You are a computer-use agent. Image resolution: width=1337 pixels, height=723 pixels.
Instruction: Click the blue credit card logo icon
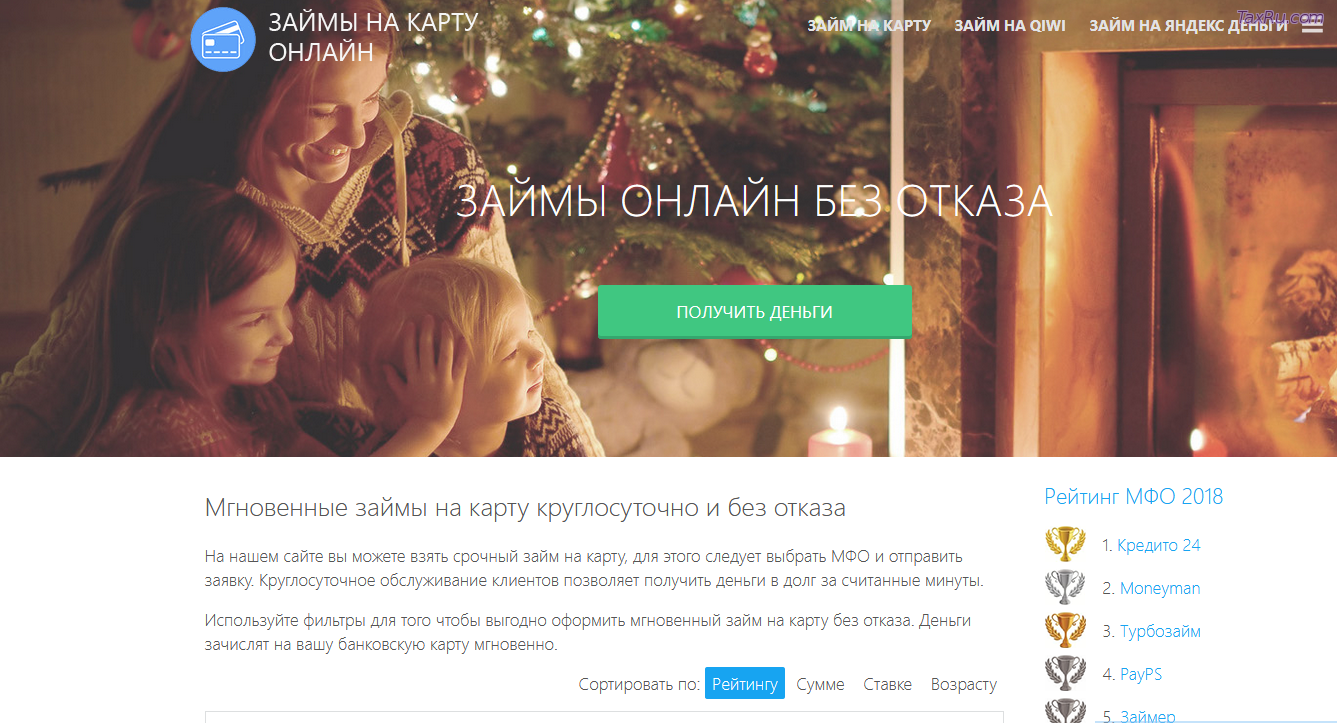[x=223, y=39]
